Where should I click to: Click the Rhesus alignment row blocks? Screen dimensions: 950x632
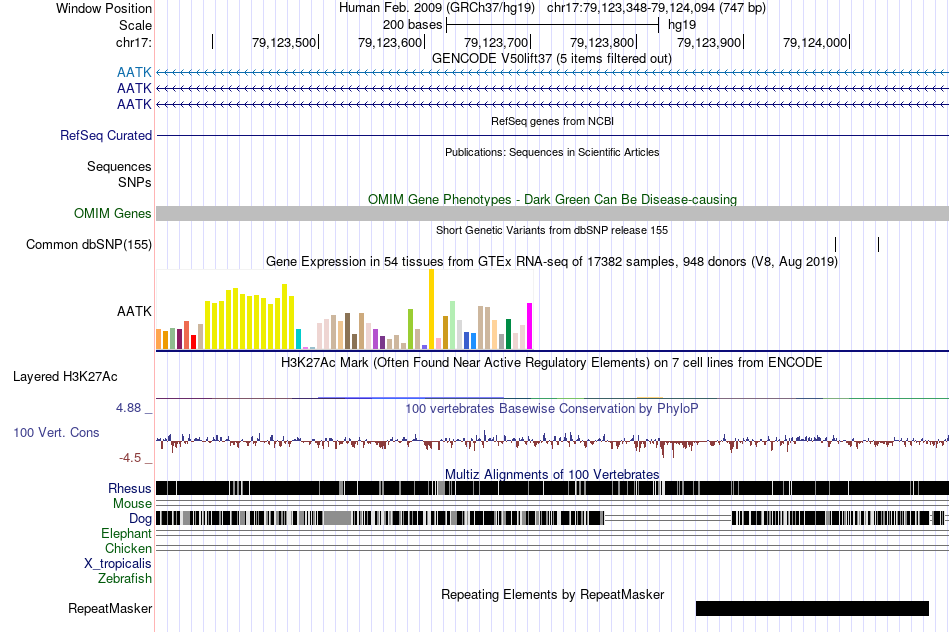[552, 488]
